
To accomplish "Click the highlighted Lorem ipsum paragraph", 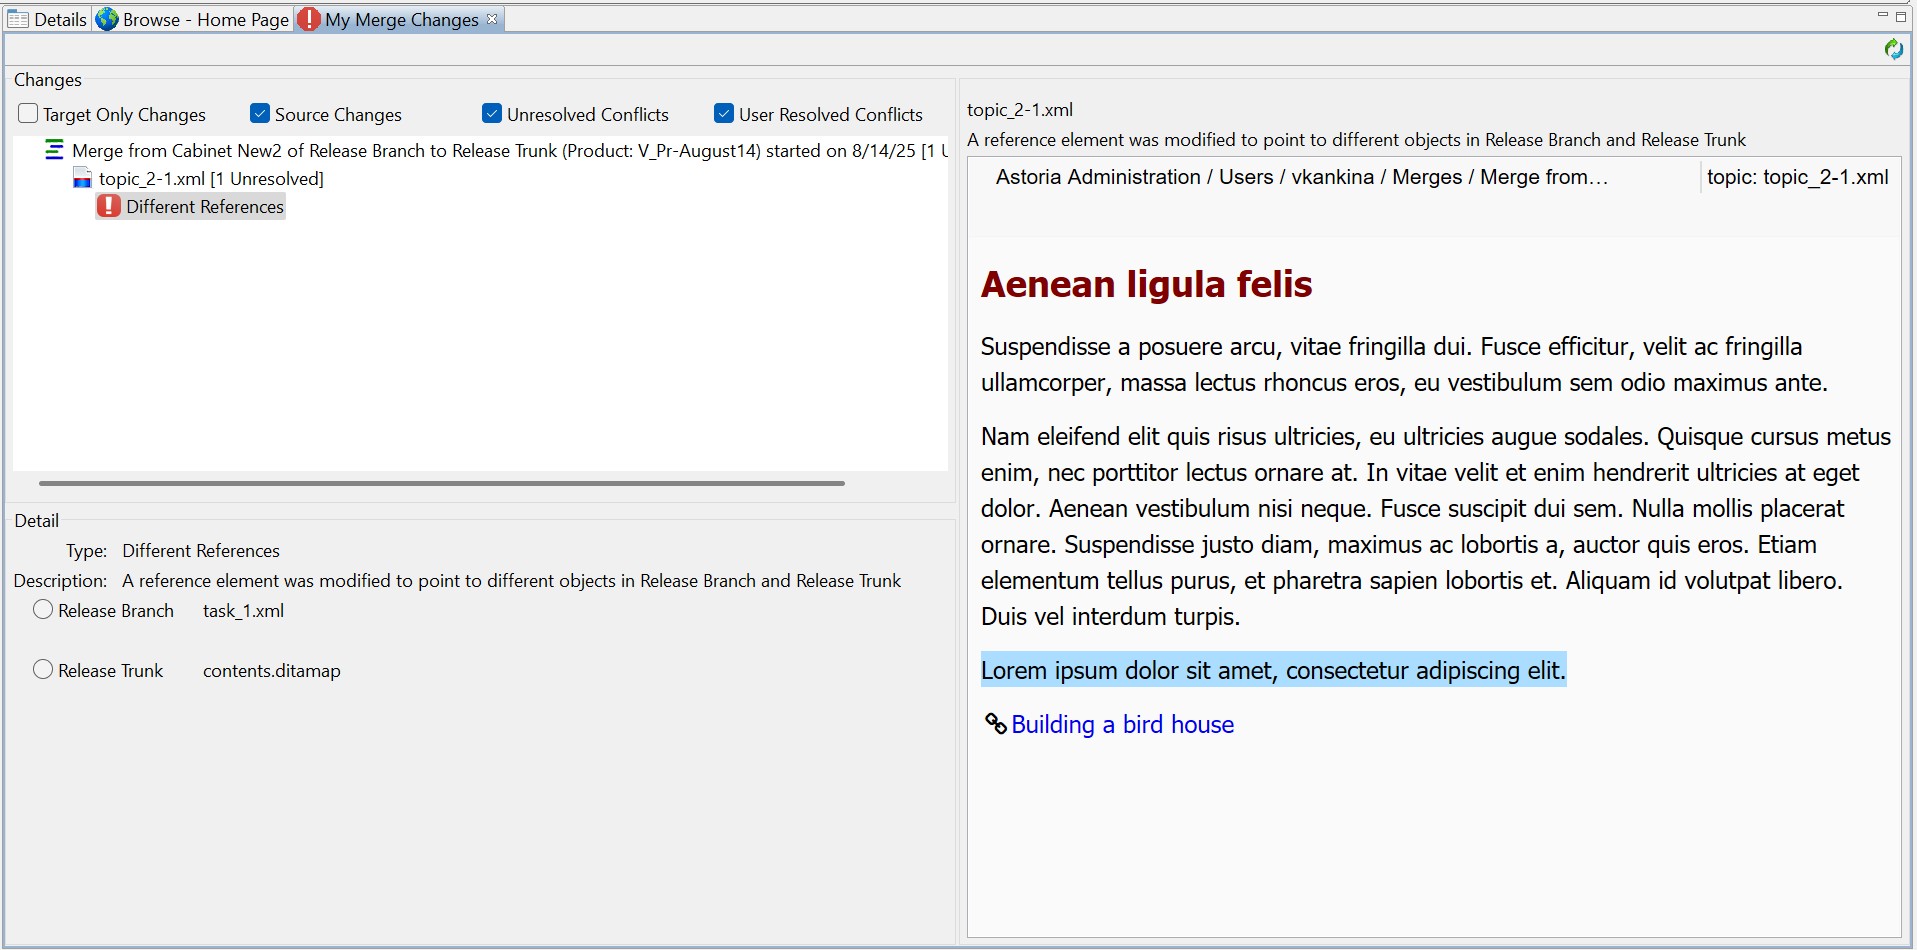I will click(1272, 670).
